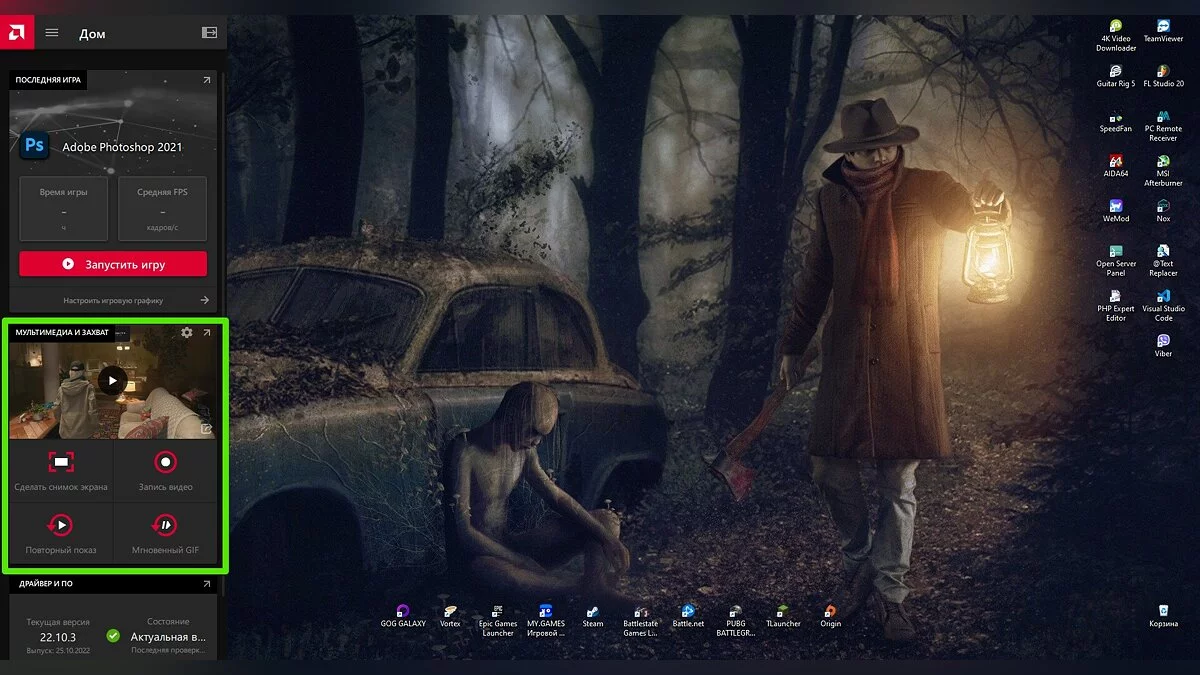Image resolution: width=1200 pixels, height=675 pixels.
Task: Click the Время игры stat tile
Action: [63, 208]
